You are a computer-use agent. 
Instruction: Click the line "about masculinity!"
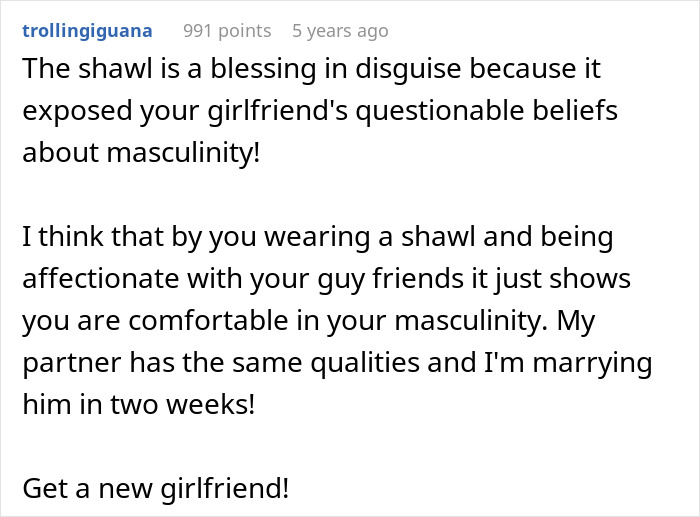(x=140, y=153)
